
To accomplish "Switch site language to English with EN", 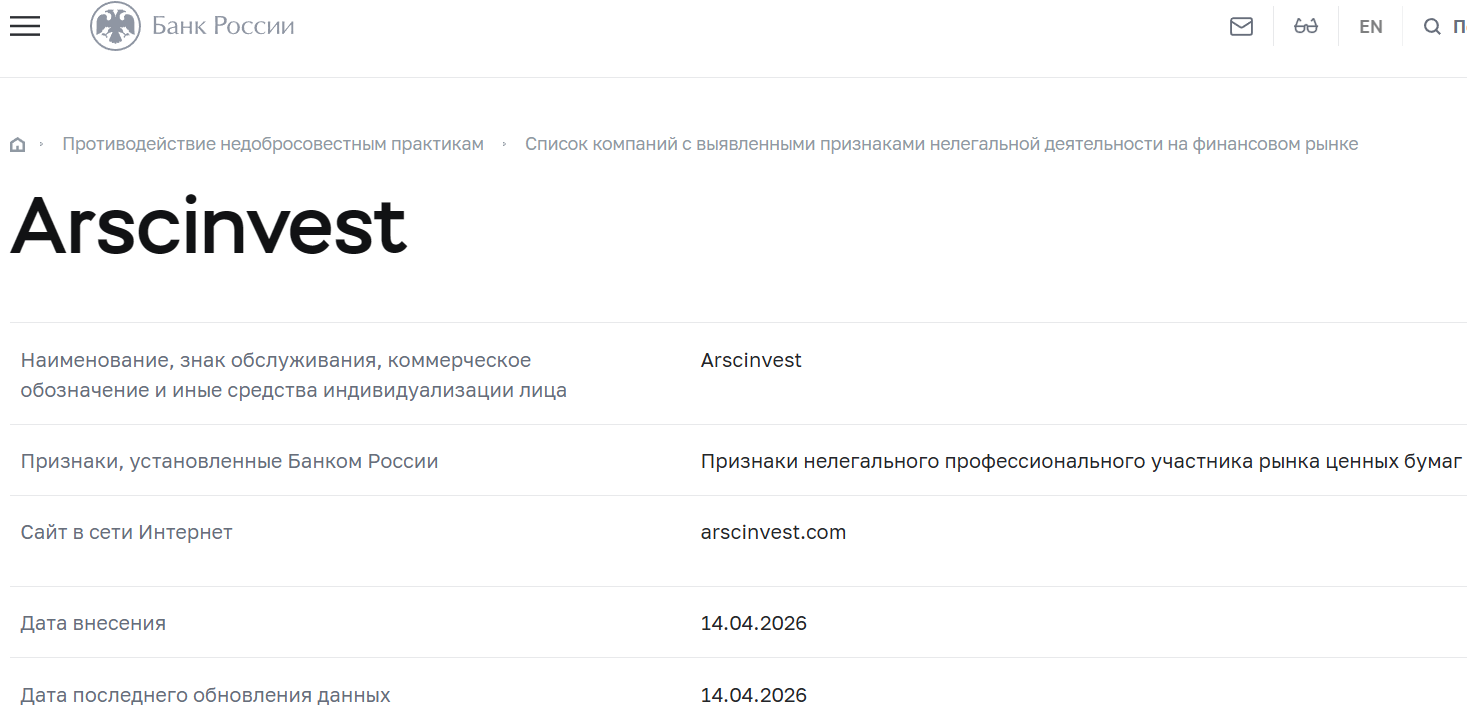I will click(x=1370, y=26).
